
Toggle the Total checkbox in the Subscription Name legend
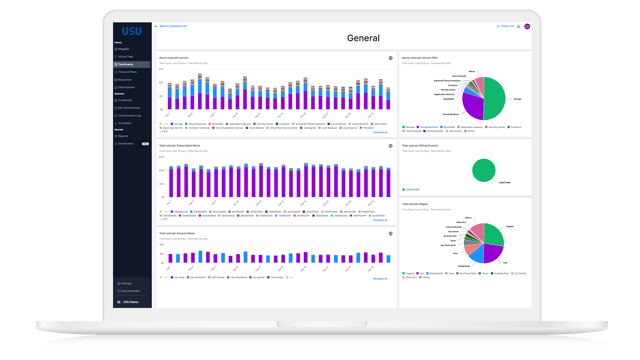coord(160,211)
